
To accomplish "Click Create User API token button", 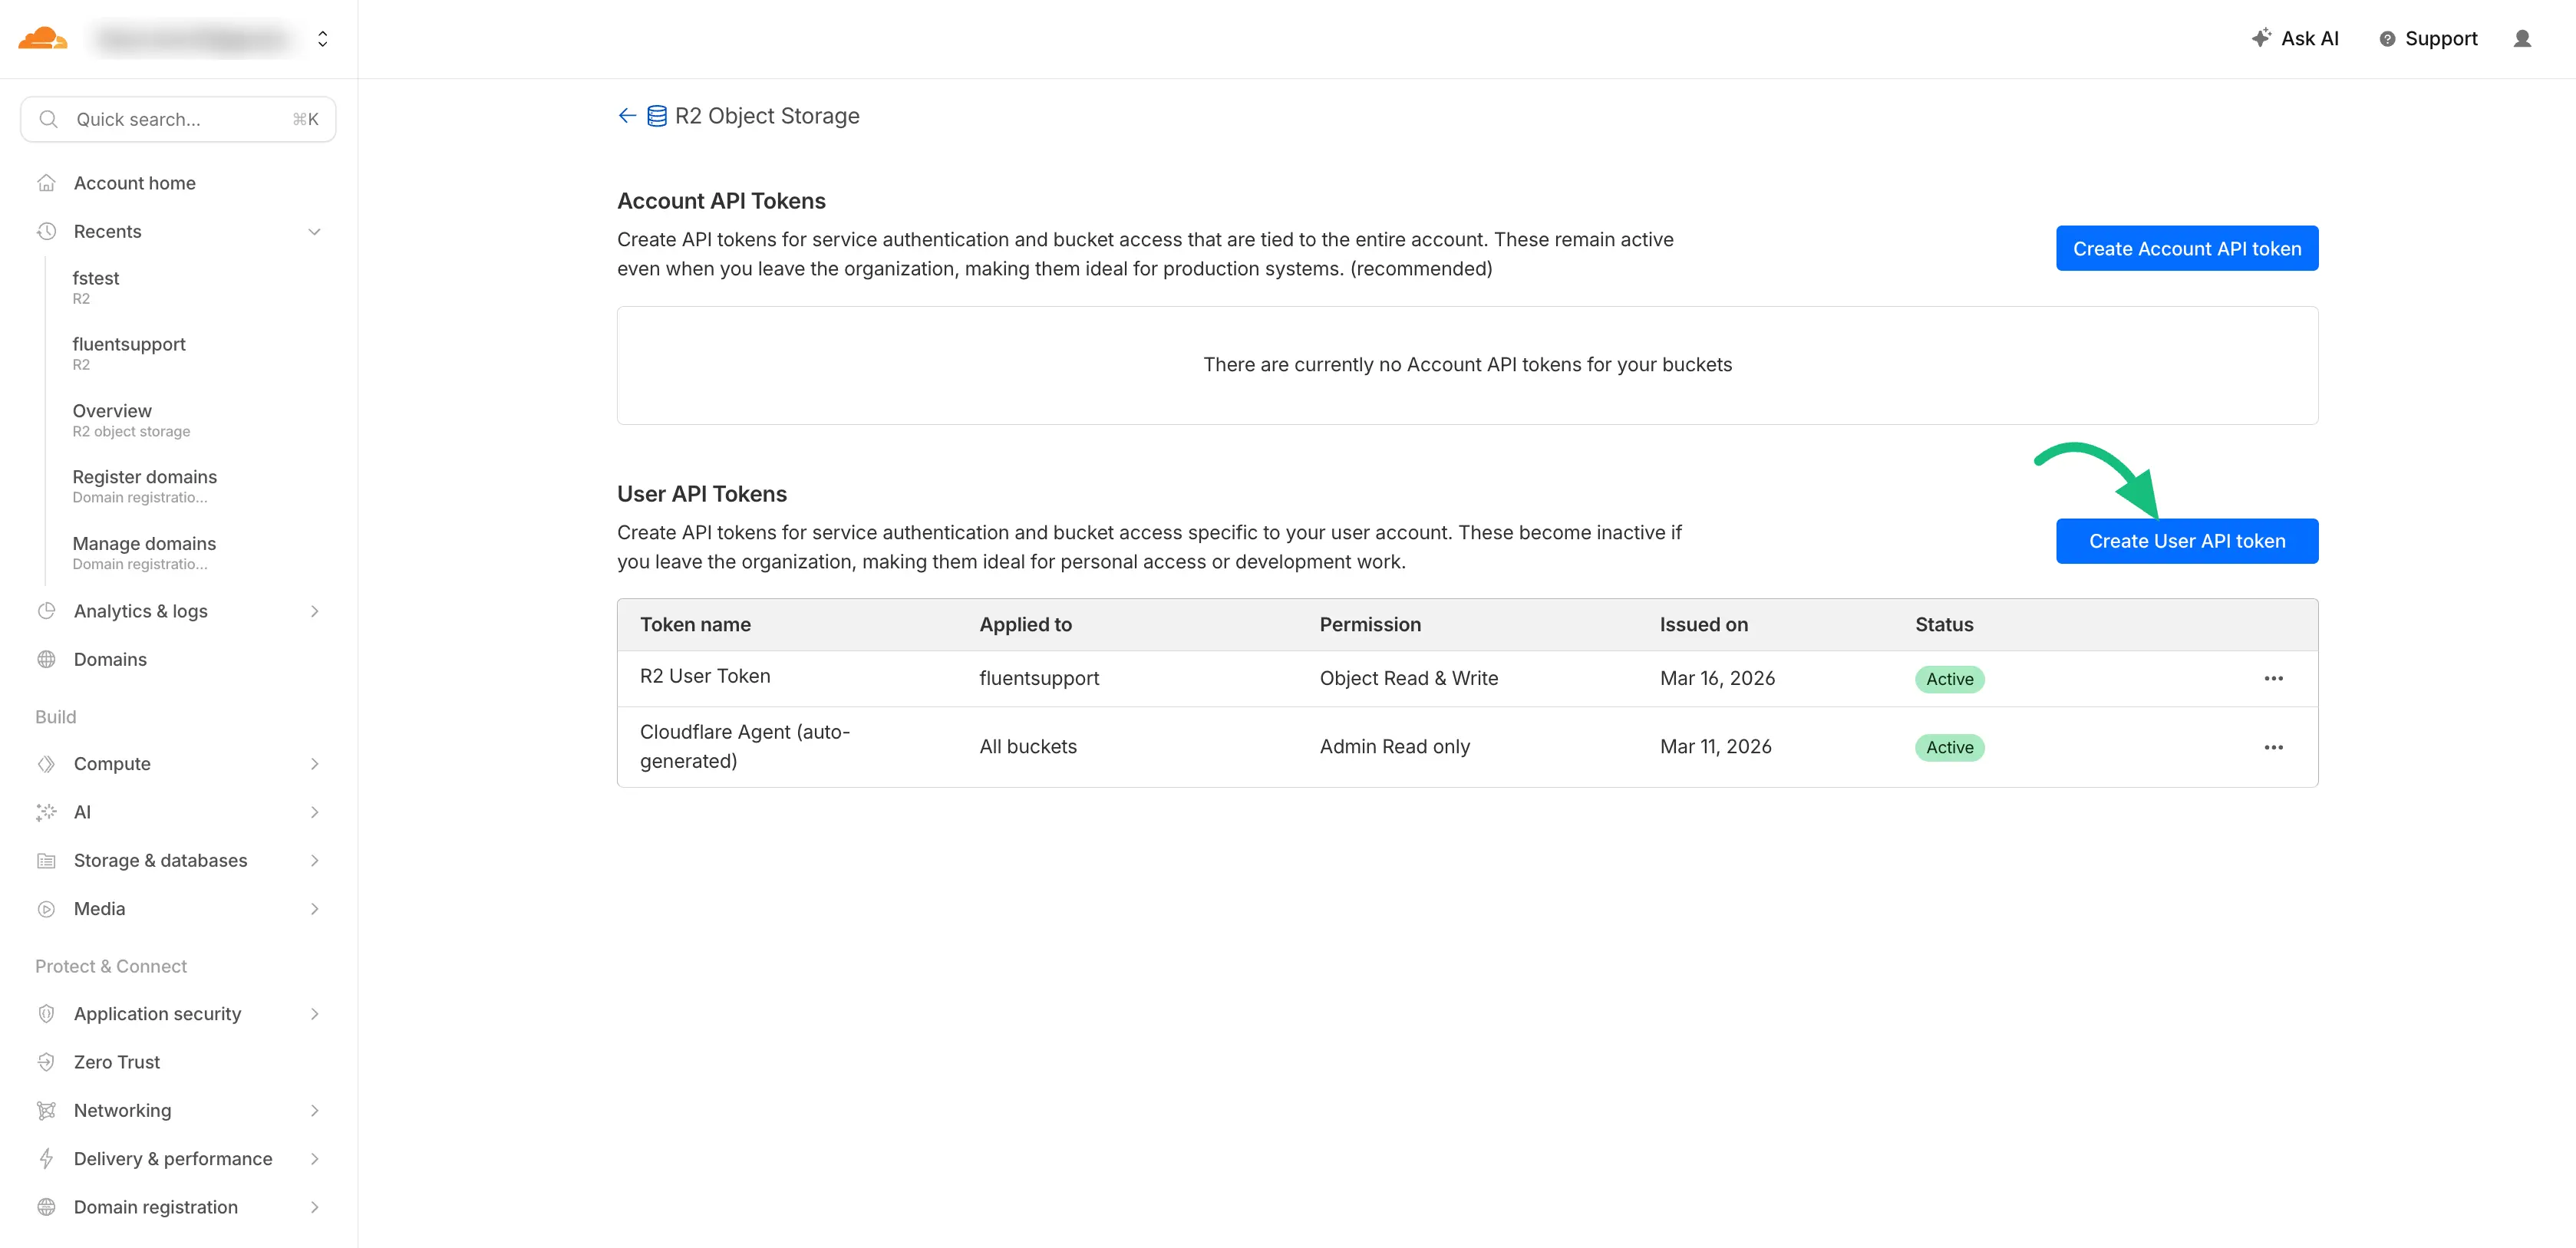I will click(x=2186, y=541).
